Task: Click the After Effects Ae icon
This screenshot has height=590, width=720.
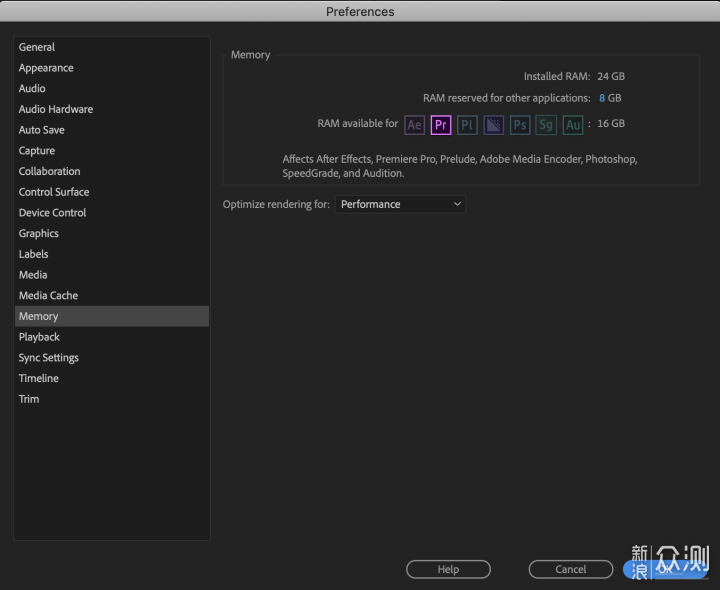Action: point(414,125)
